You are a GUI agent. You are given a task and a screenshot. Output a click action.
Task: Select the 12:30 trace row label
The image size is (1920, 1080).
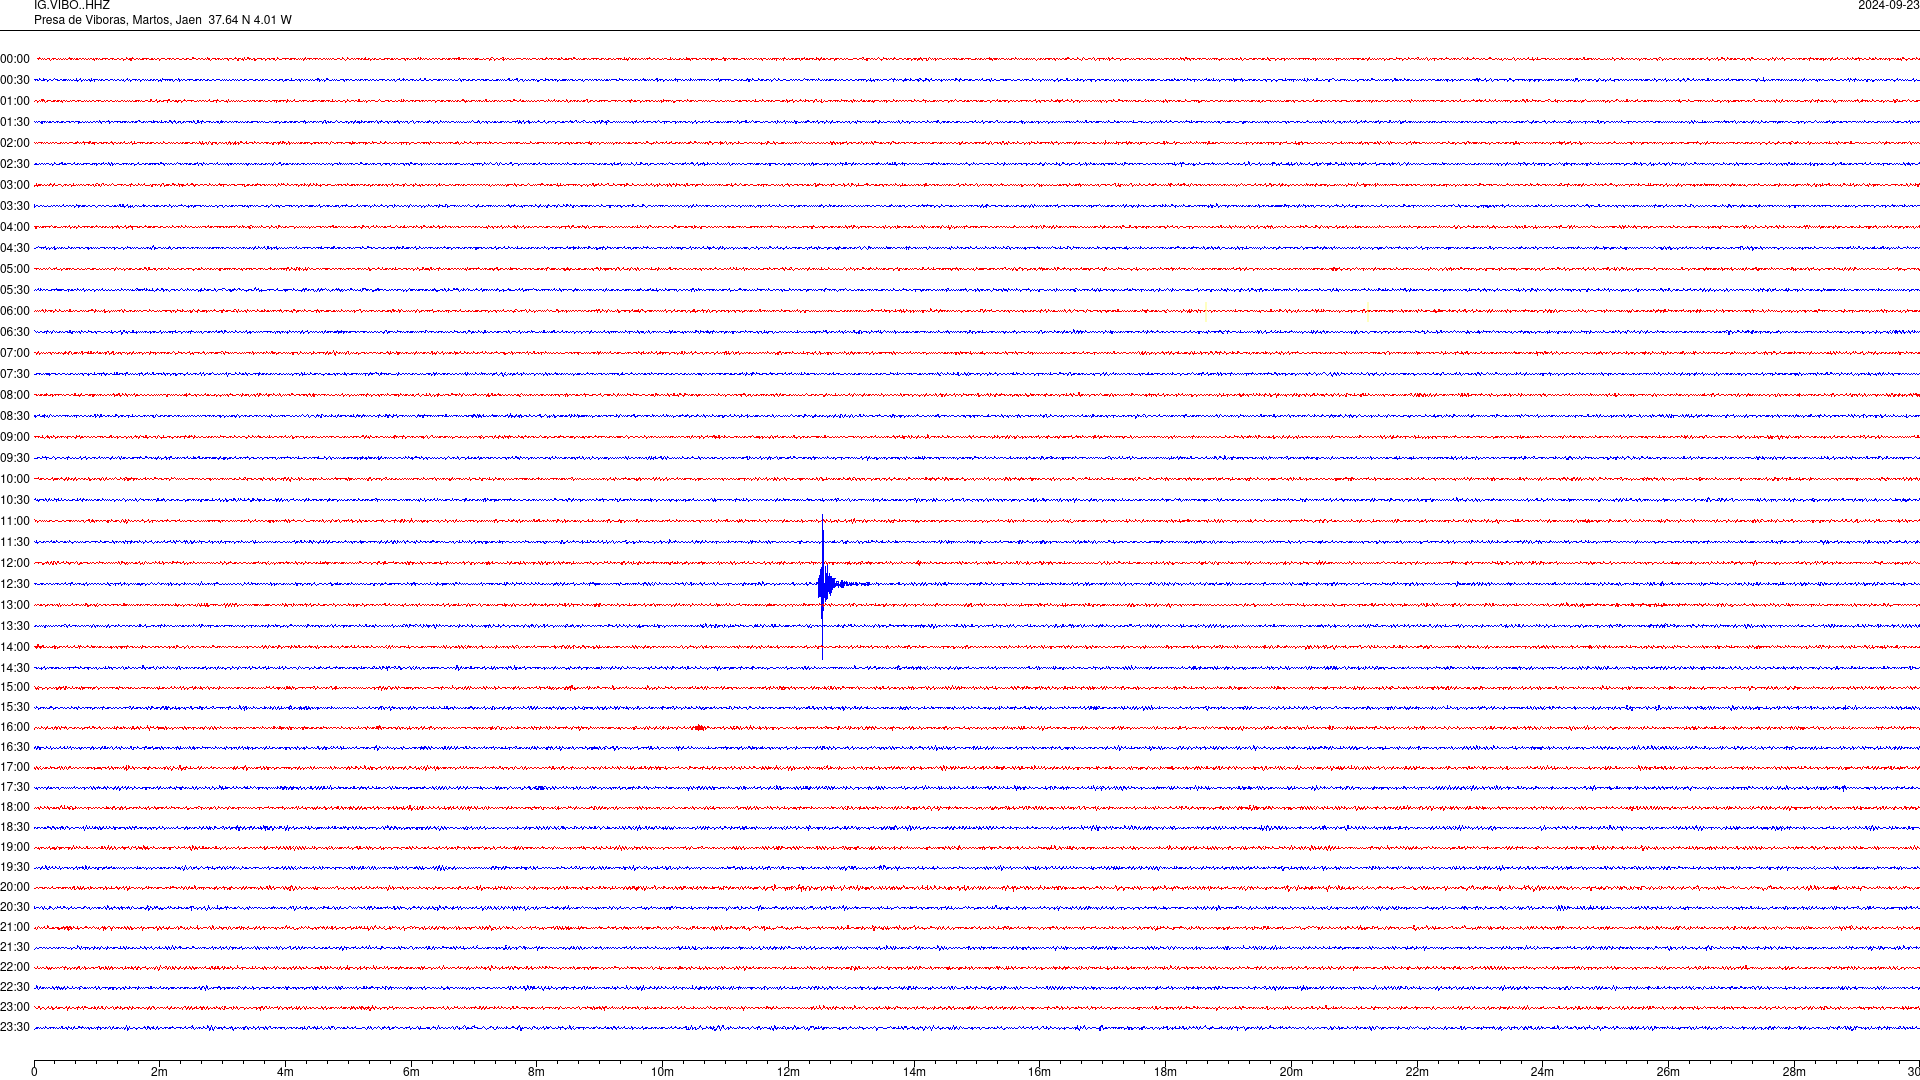(15, 584)
